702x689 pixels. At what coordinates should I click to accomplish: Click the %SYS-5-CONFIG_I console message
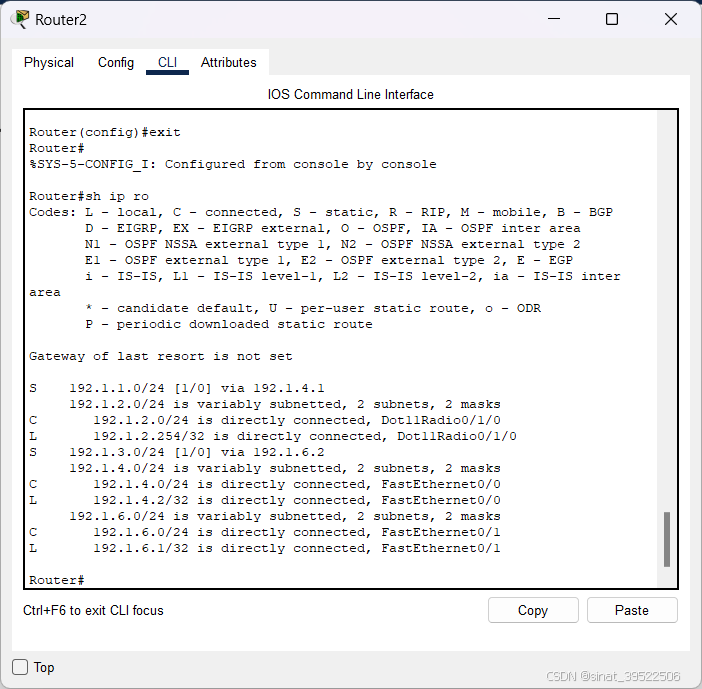[233, 164]
